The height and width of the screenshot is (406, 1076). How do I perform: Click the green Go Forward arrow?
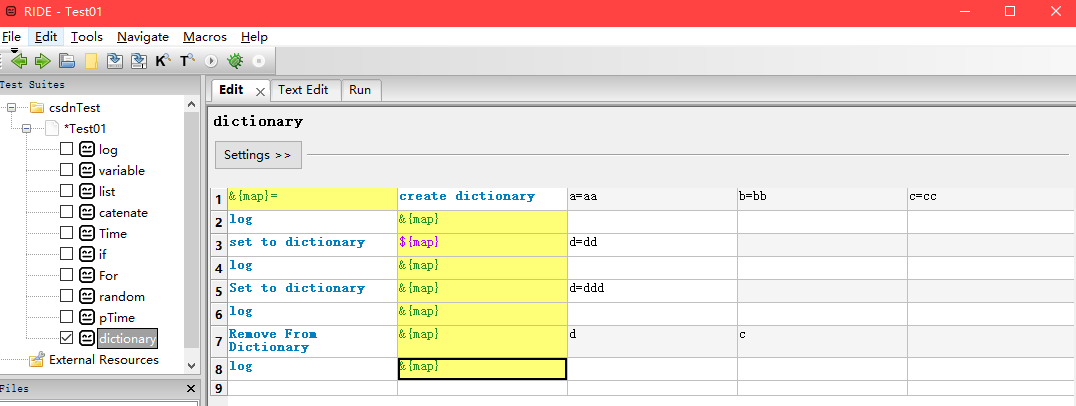(43, 61)
